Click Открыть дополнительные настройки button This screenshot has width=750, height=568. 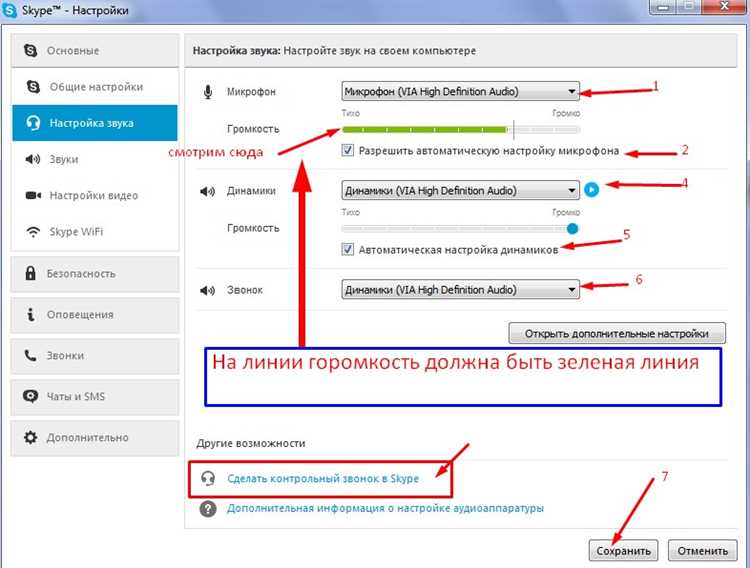617,333
